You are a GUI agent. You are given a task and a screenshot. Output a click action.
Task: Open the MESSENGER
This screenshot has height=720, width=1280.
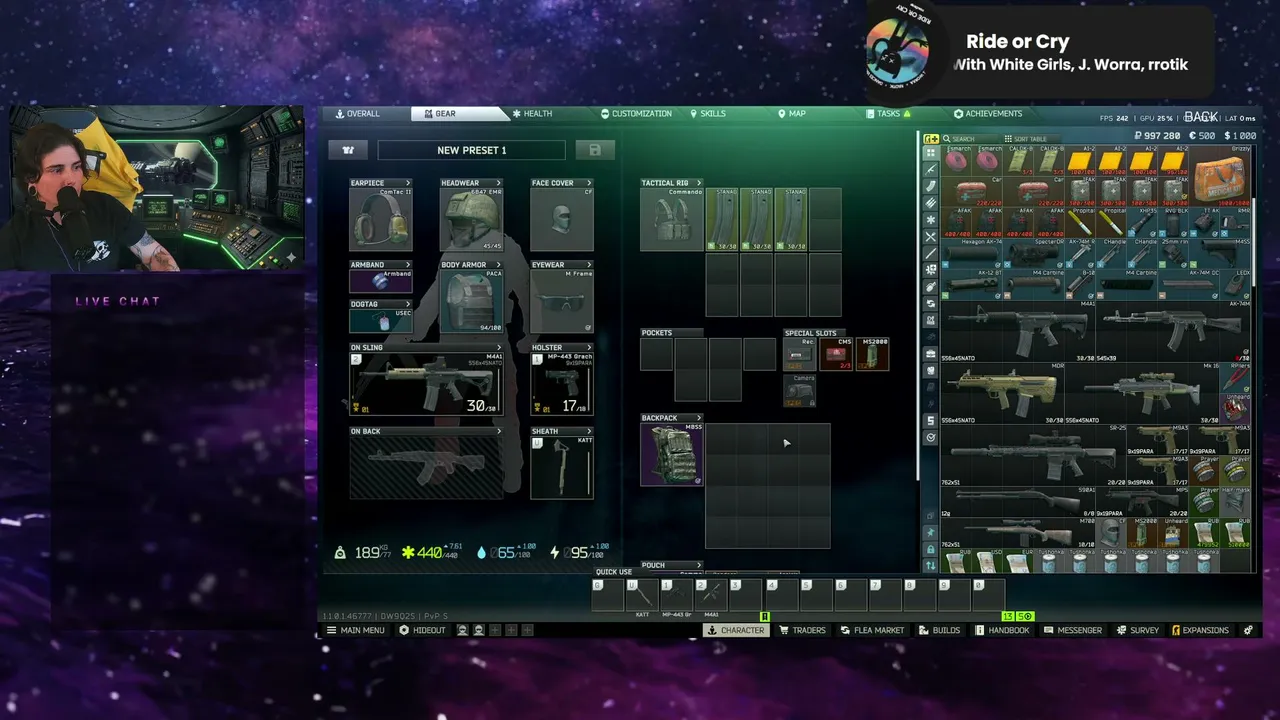tap(1072, 630)
